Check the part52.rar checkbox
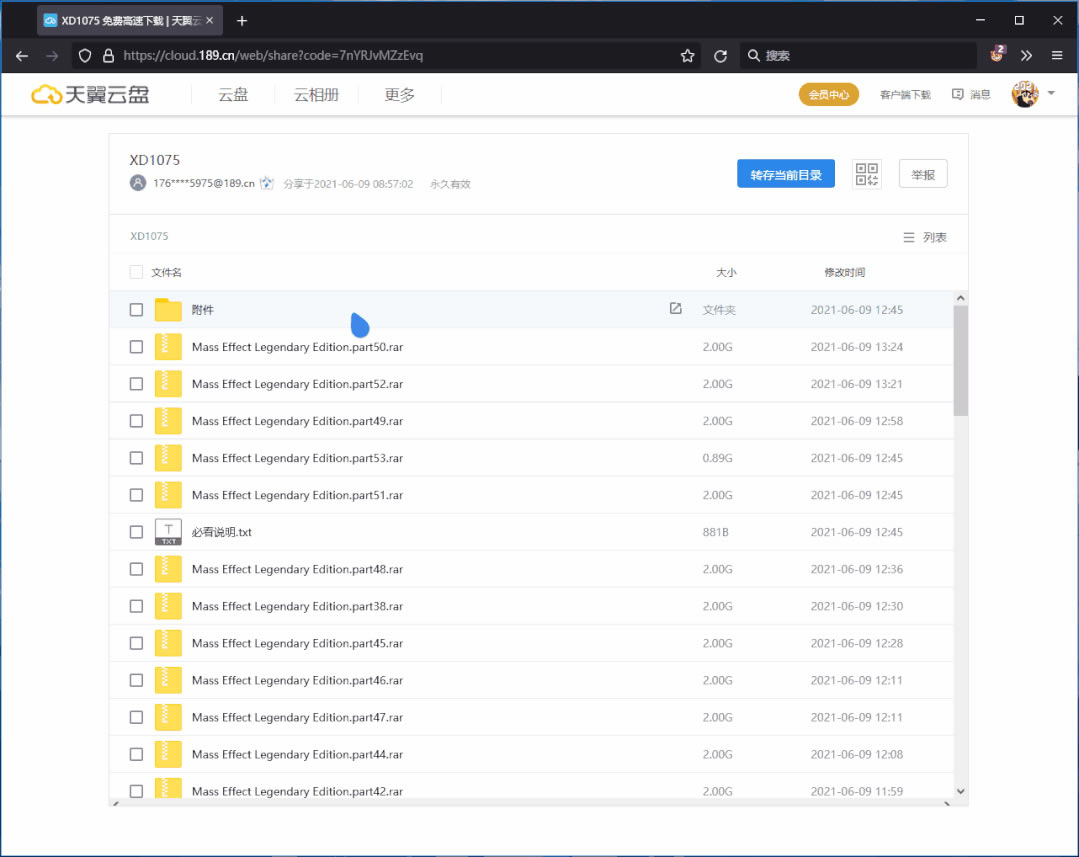Screen dimensions: 1079x857 (x=136, y=384)
